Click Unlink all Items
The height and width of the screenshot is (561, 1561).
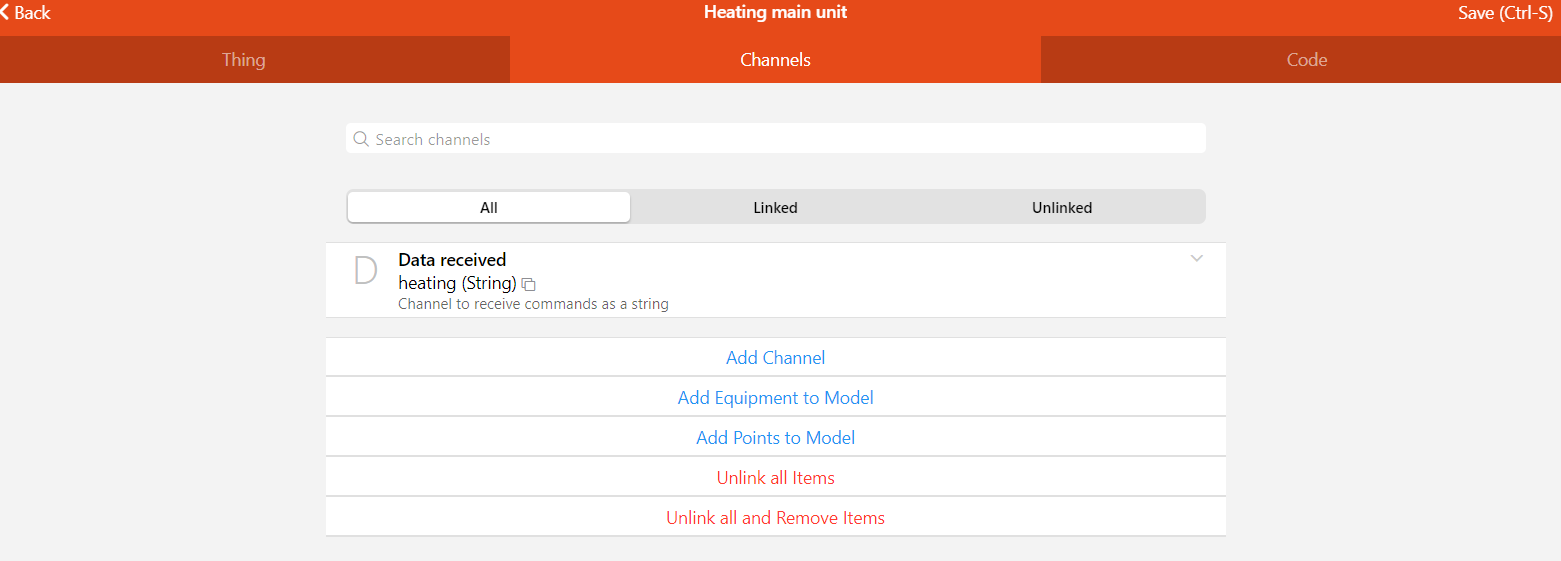(776, 477)
